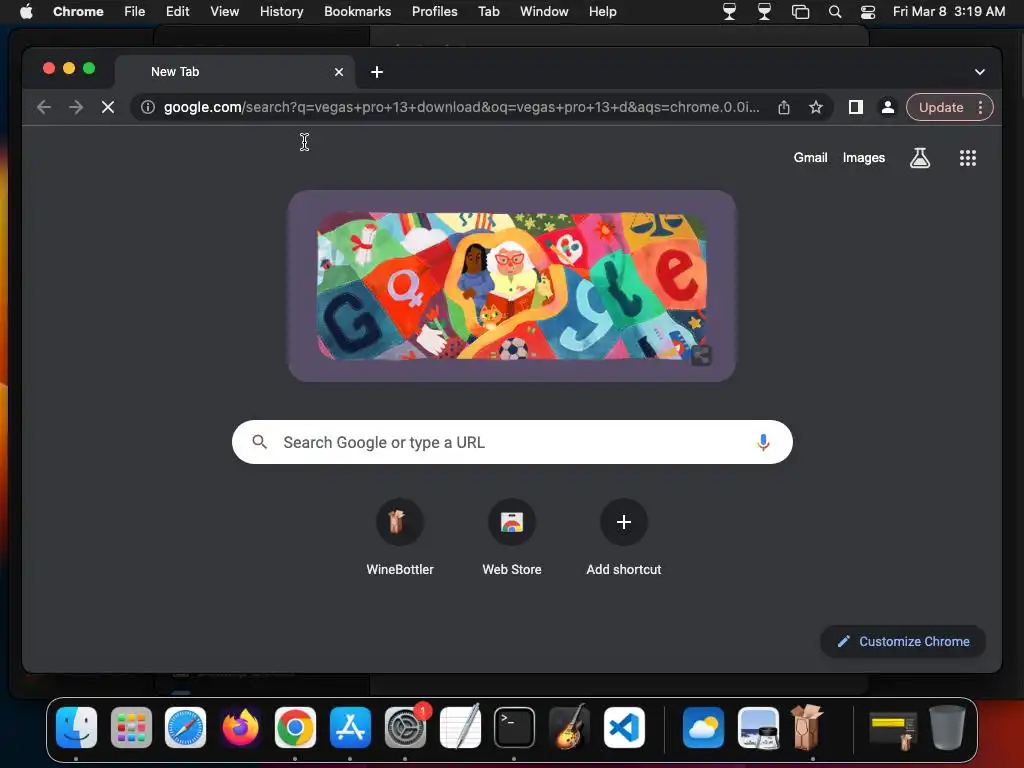This screenshot has width=1024, height=768.
Task: Launch Visual Studio Code from the Dock
Action: pos(624,727)
